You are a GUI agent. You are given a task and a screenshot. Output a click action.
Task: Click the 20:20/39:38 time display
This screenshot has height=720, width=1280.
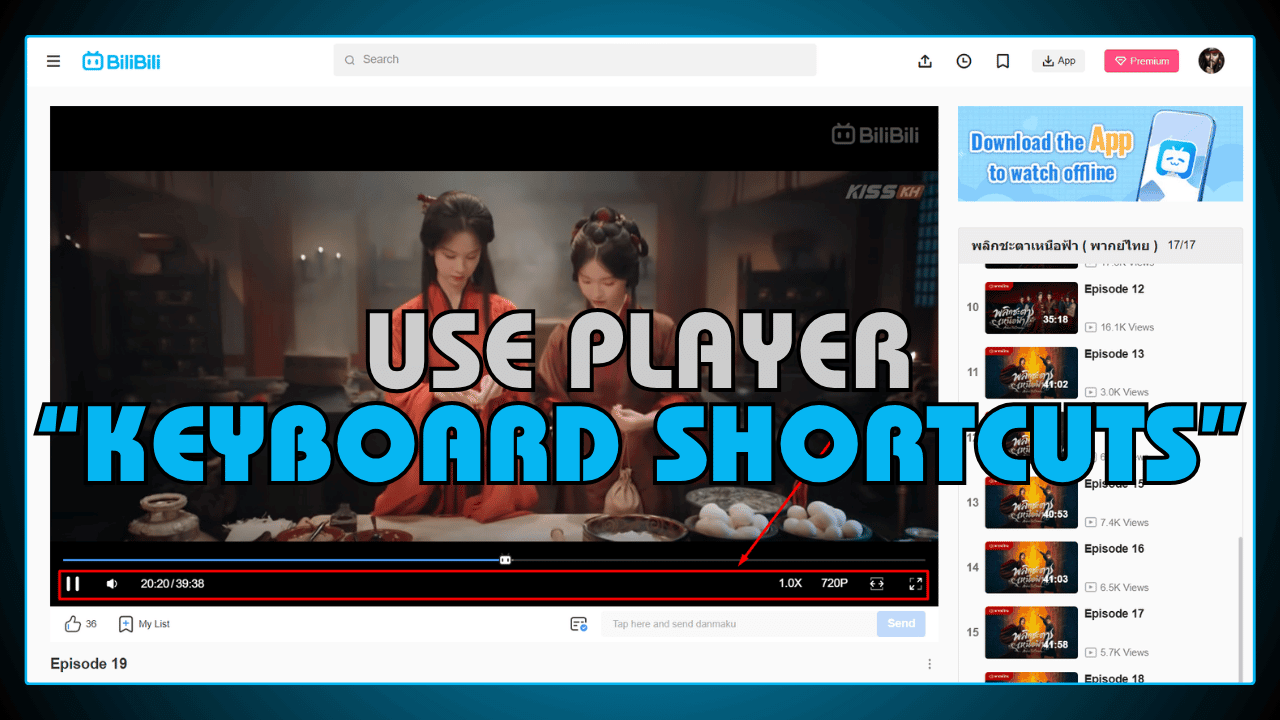click(172, 583)
